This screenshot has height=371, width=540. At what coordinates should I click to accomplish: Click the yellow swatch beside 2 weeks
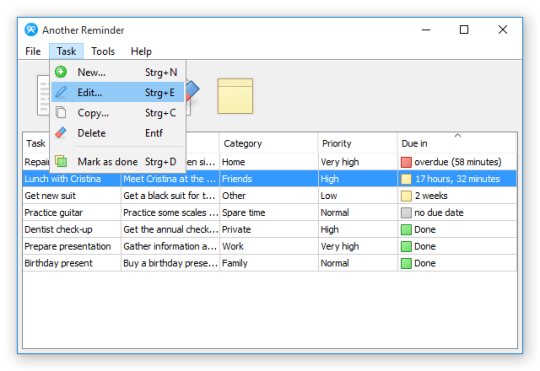406,196
